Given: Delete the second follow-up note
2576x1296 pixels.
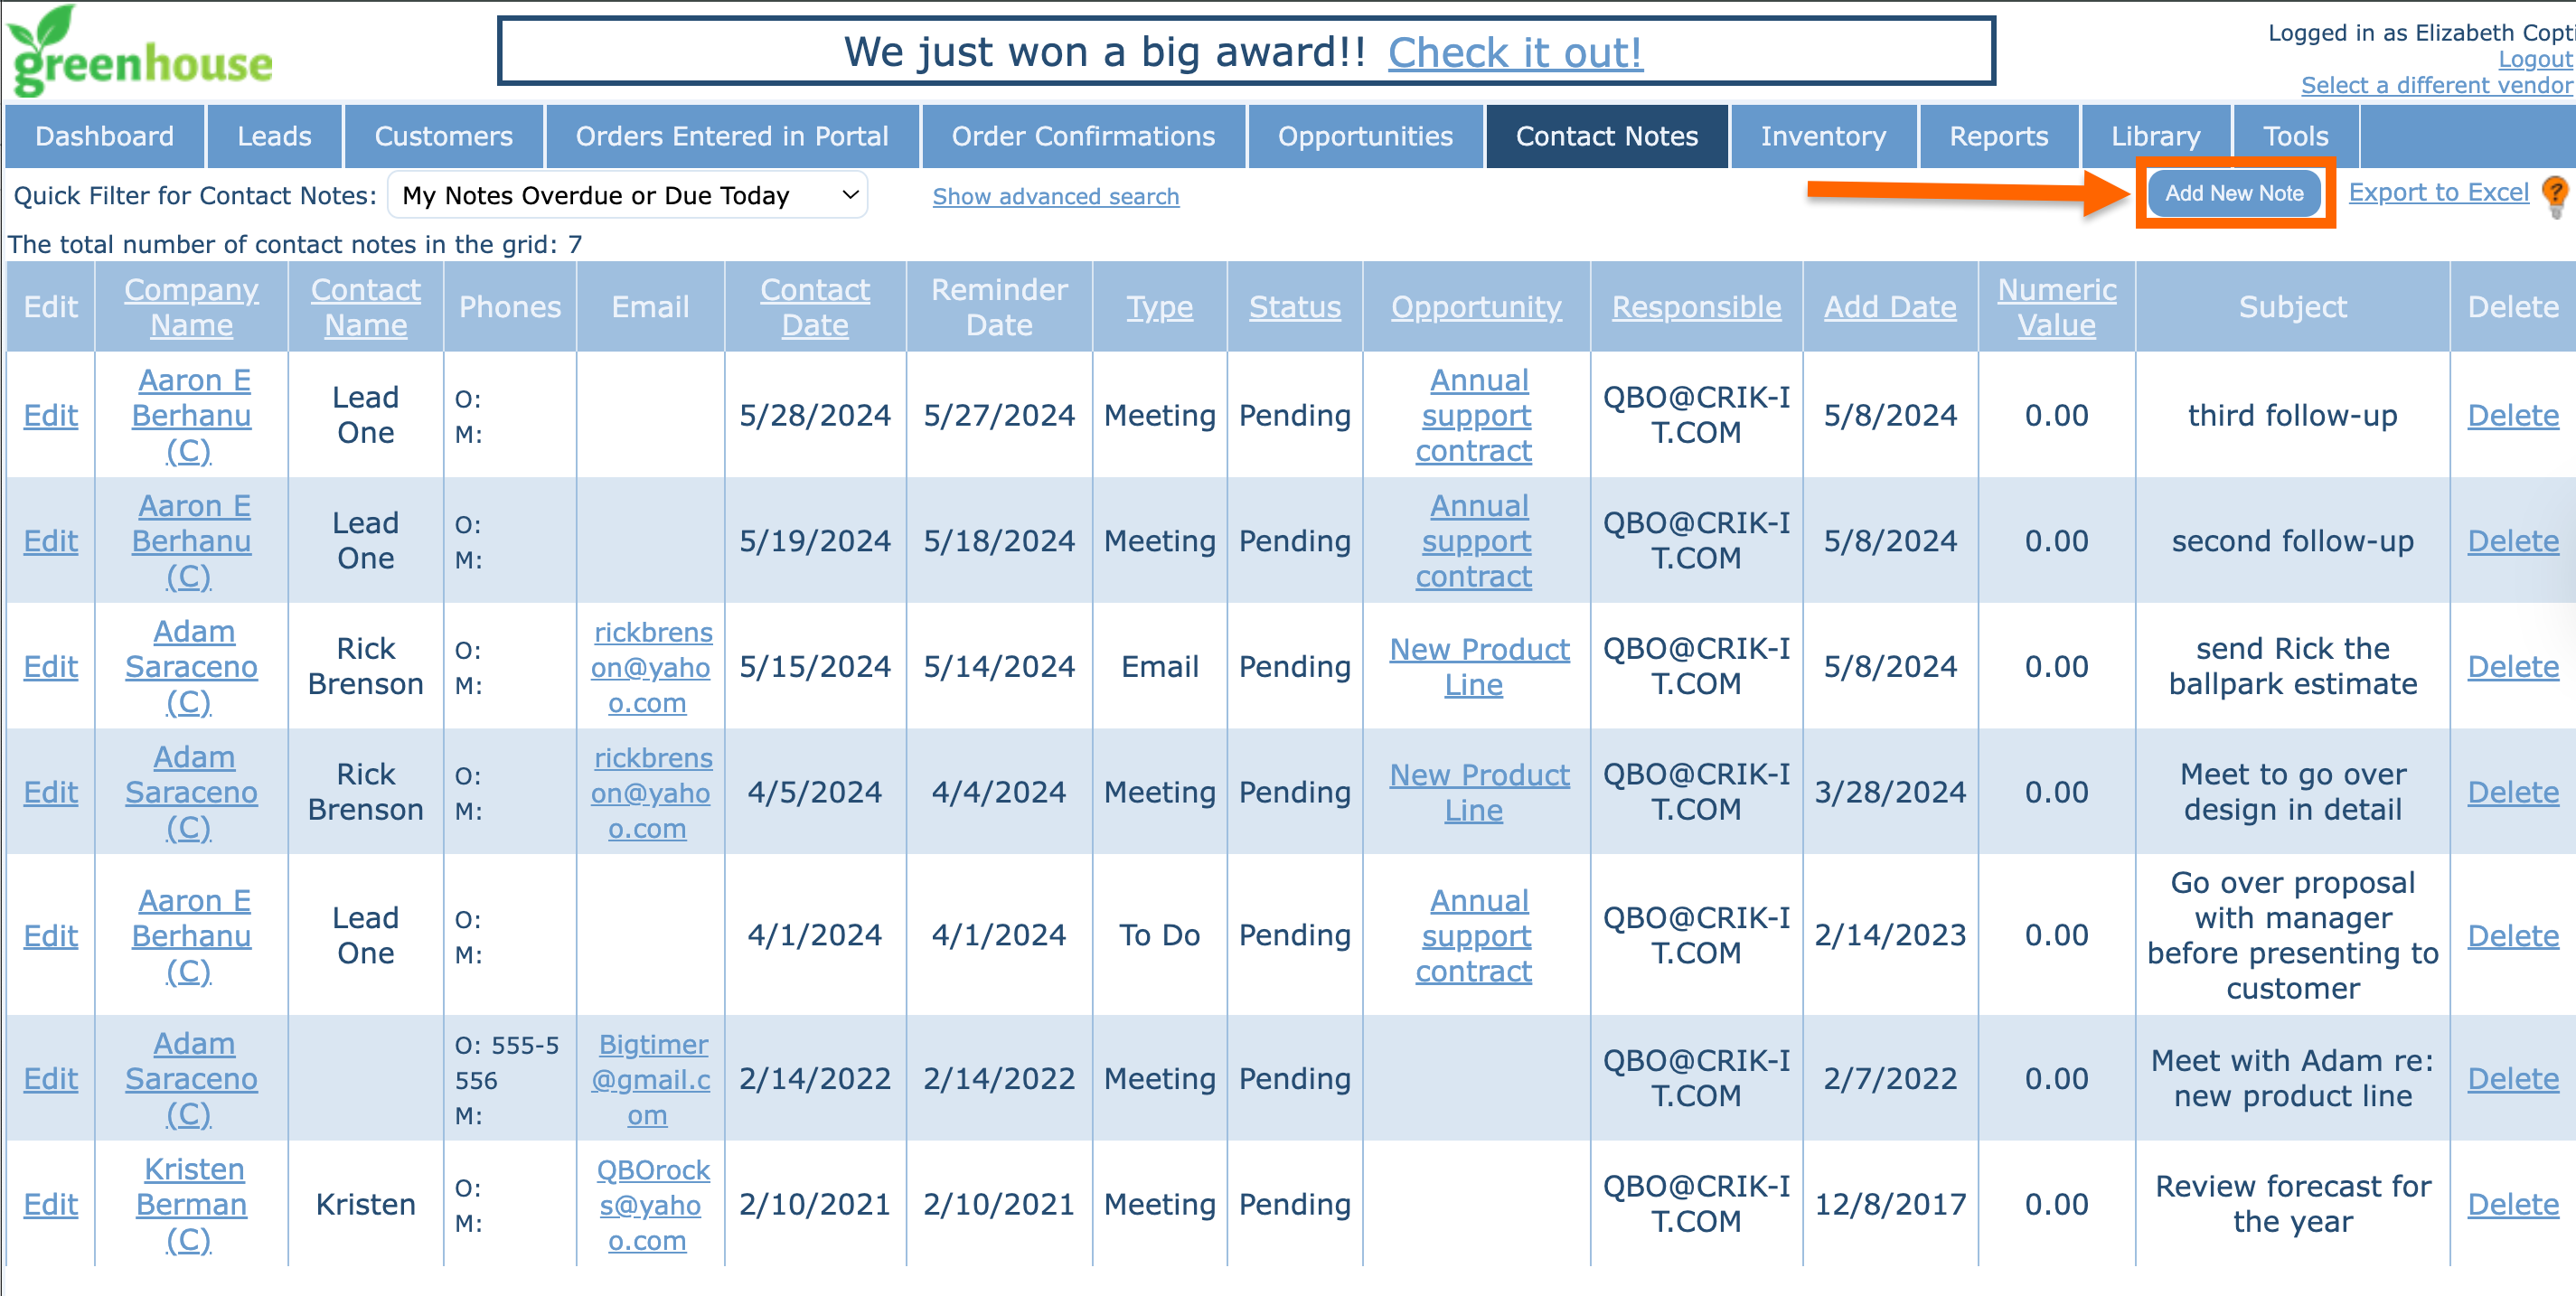Looking at the screenshot, I should click(x=2512, y=541).
